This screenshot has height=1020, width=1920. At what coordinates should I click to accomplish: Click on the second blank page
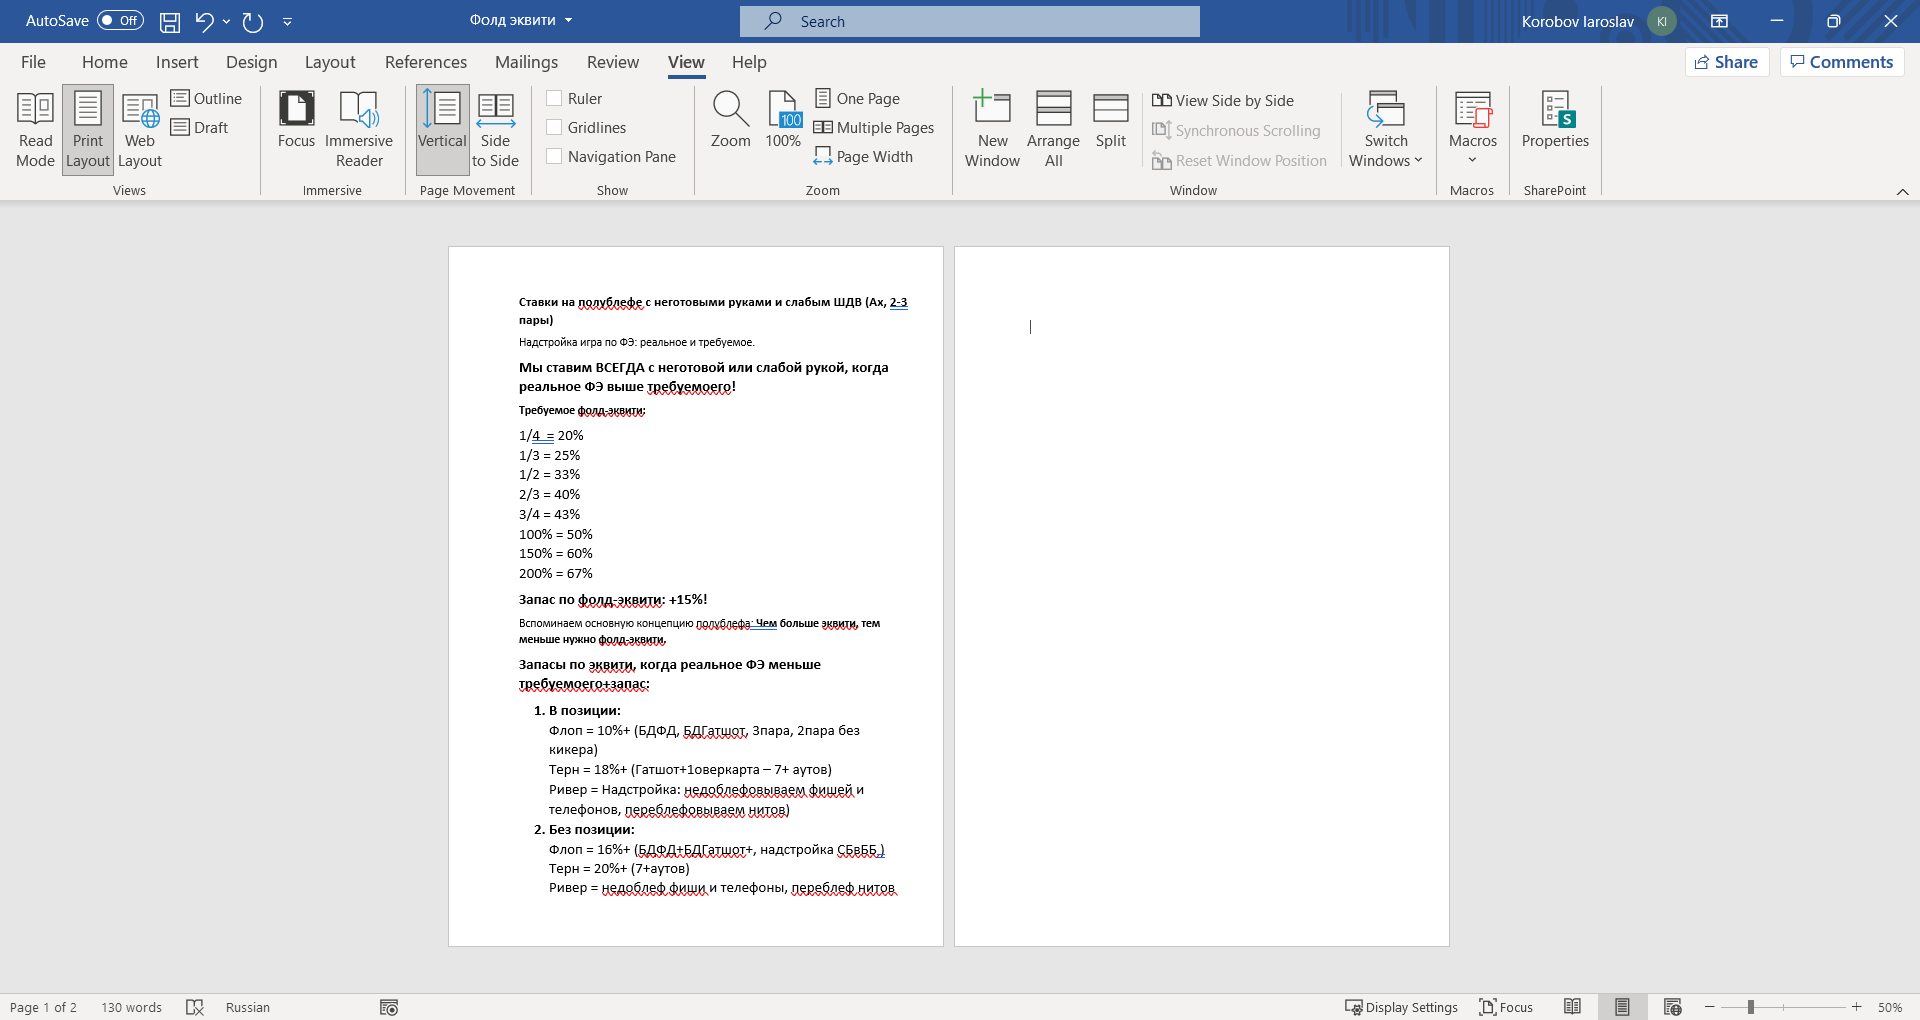coord(1202,596)
